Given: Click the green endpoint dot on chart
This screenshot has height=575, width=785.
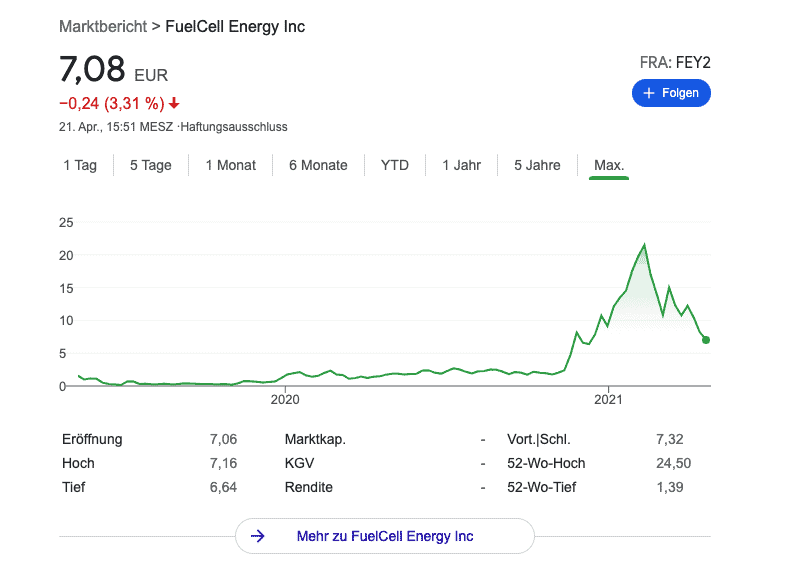Looking at the screenshot, I should 706,340.
